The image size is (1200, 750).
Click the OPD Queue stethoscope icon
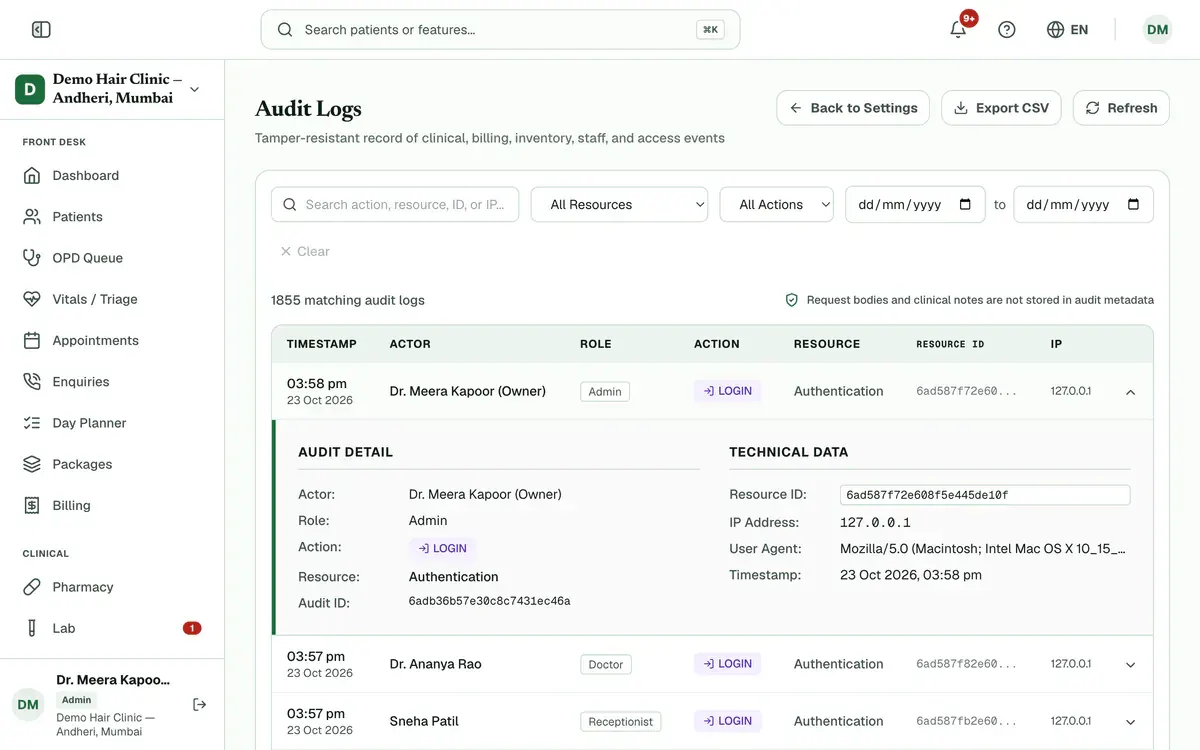[32, 258]
